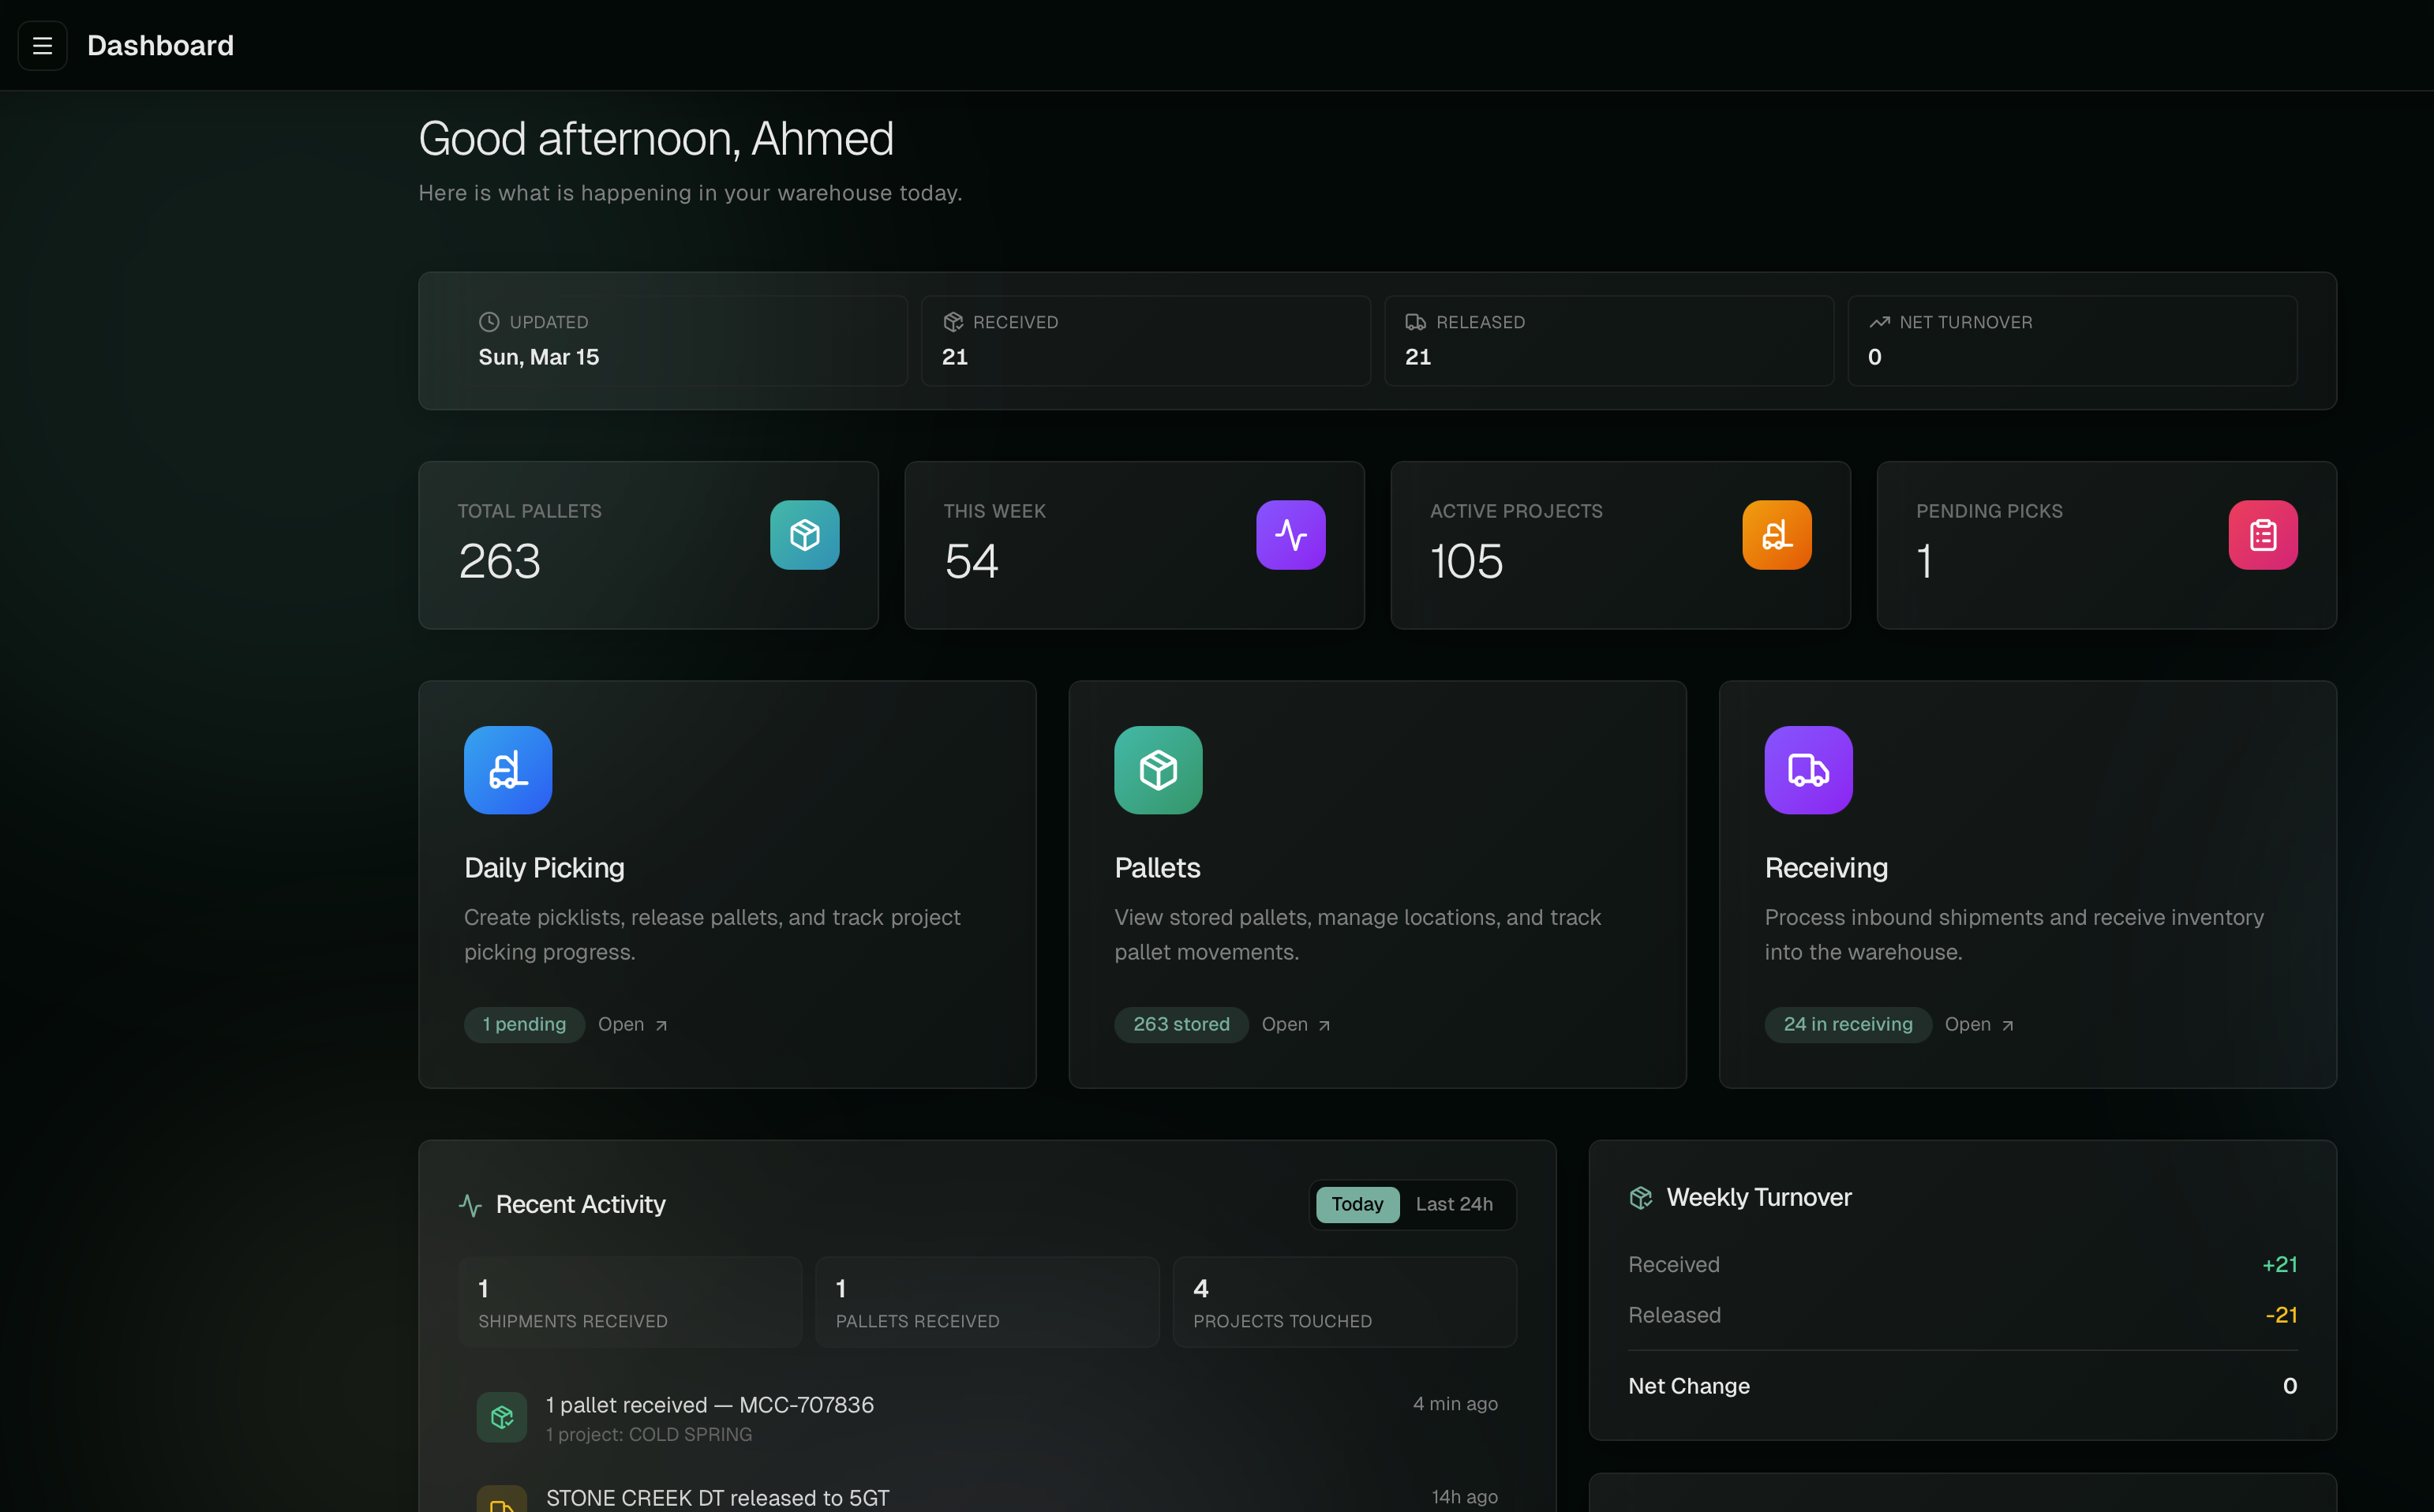Screen dimensions: 2434x1512
Task: Open the Pallets page link
Action: coord(1295,1024)
